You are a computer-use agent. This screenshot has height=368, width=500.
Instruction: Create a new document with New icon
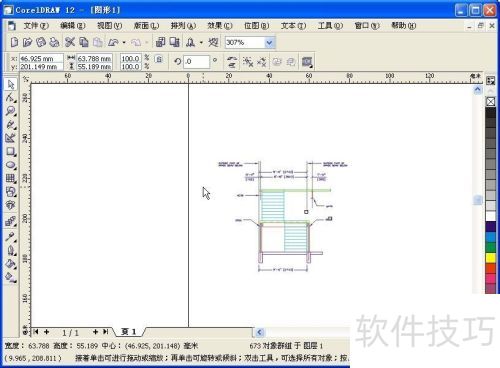[14, 42]
